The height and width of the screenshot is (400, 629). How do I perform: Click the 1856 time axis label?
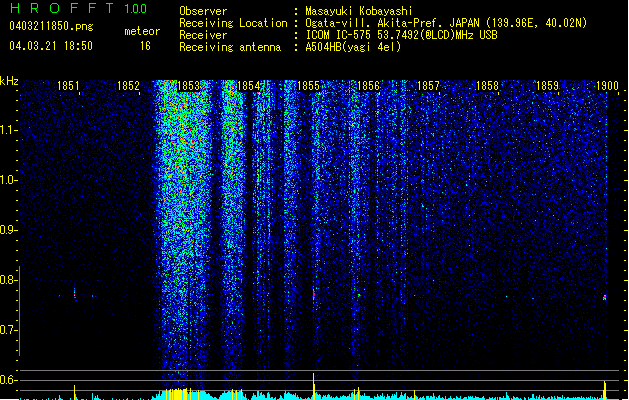pos(368,86)
